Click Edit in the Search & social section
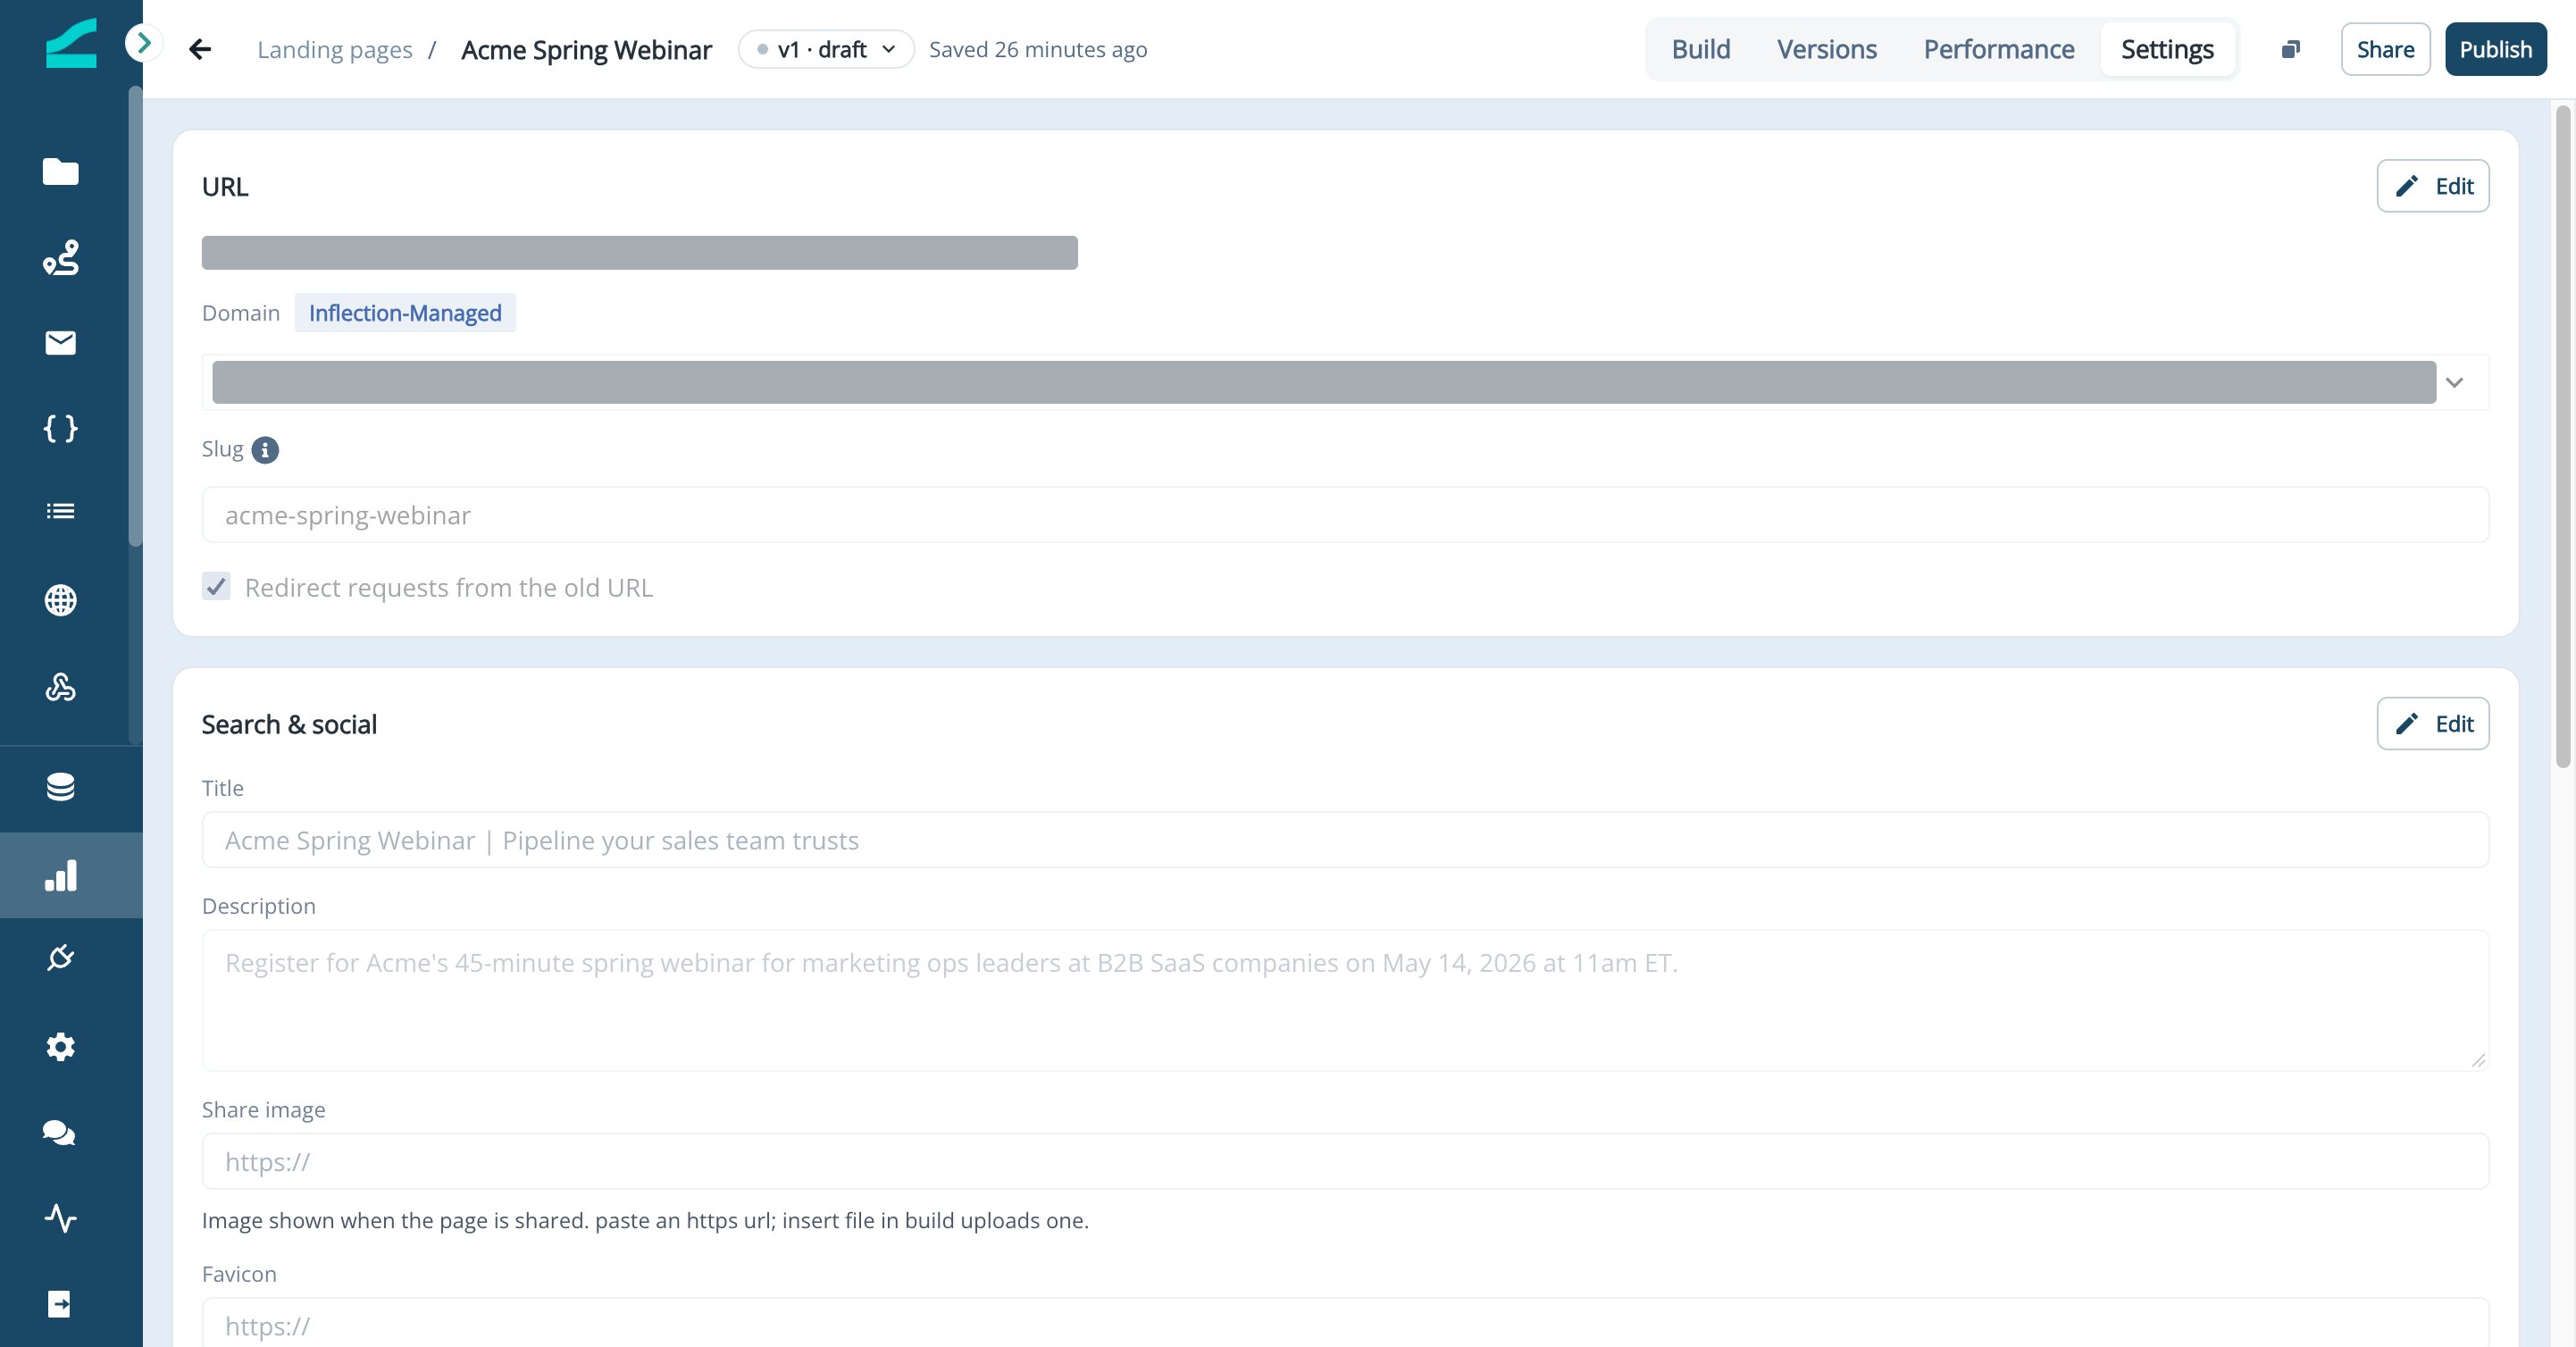Image resolution: width=2576 pixels, height=1347 pixels. (2432, 723)
